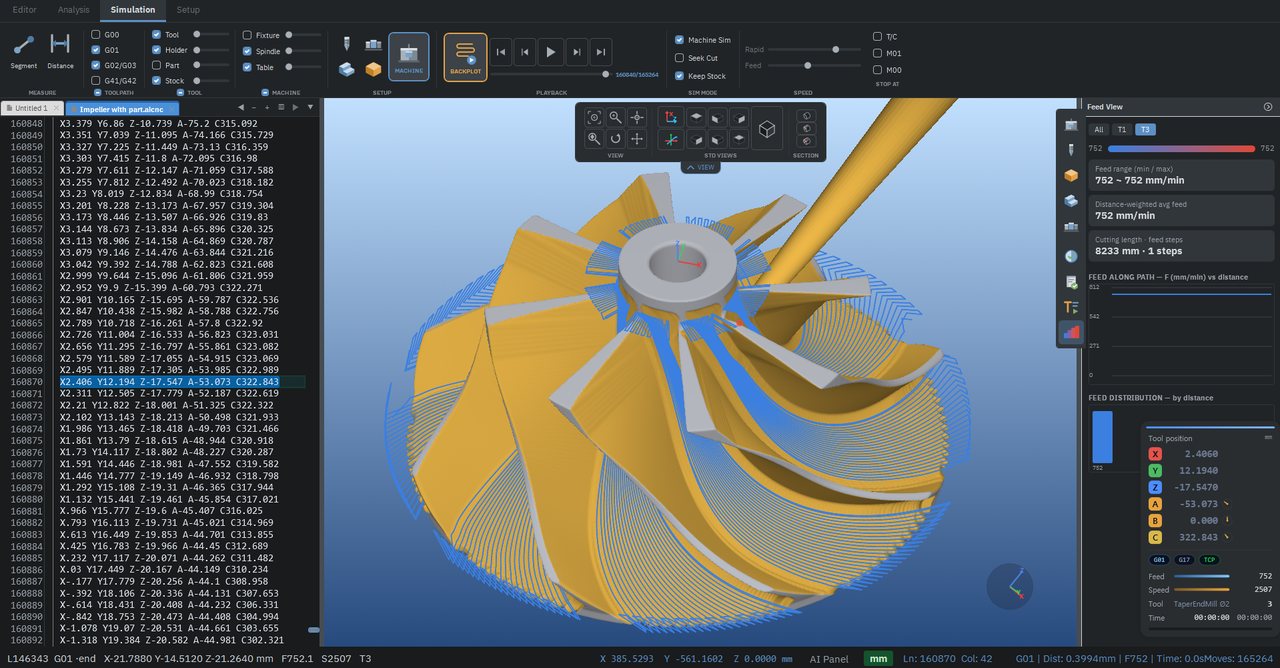The height and width of the screenshot is (668, 1280).
Task: Open the tool setup icon
Action: [346, 45]
